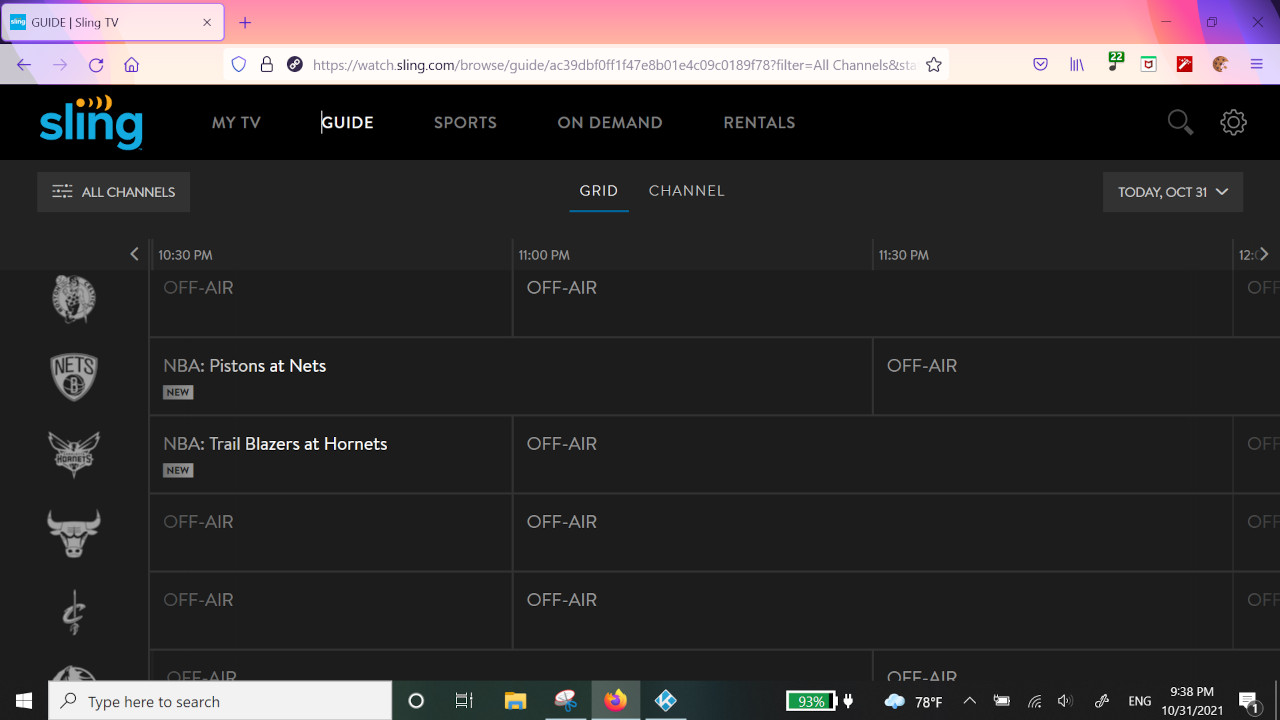Viewport: 1280px width, 720px height.
Task: Click the Sling TV logo
Action: pyautogui.click(x=90, y=122)
